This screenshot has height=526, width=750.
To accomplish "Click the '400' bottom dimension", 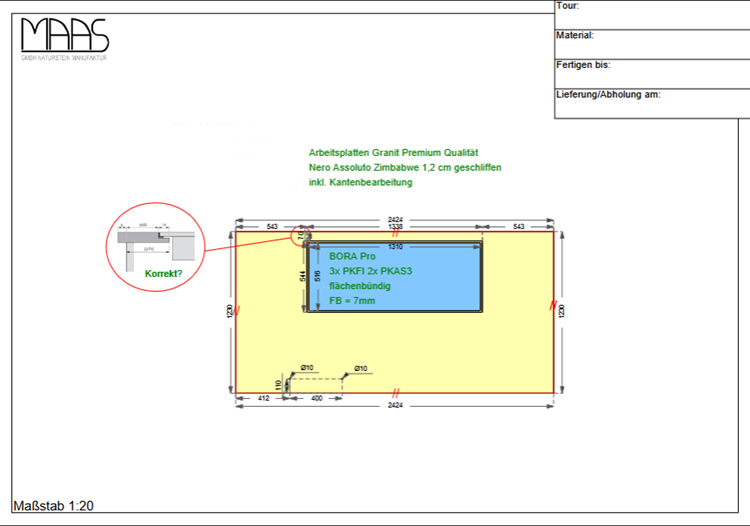I will point(317,398).
